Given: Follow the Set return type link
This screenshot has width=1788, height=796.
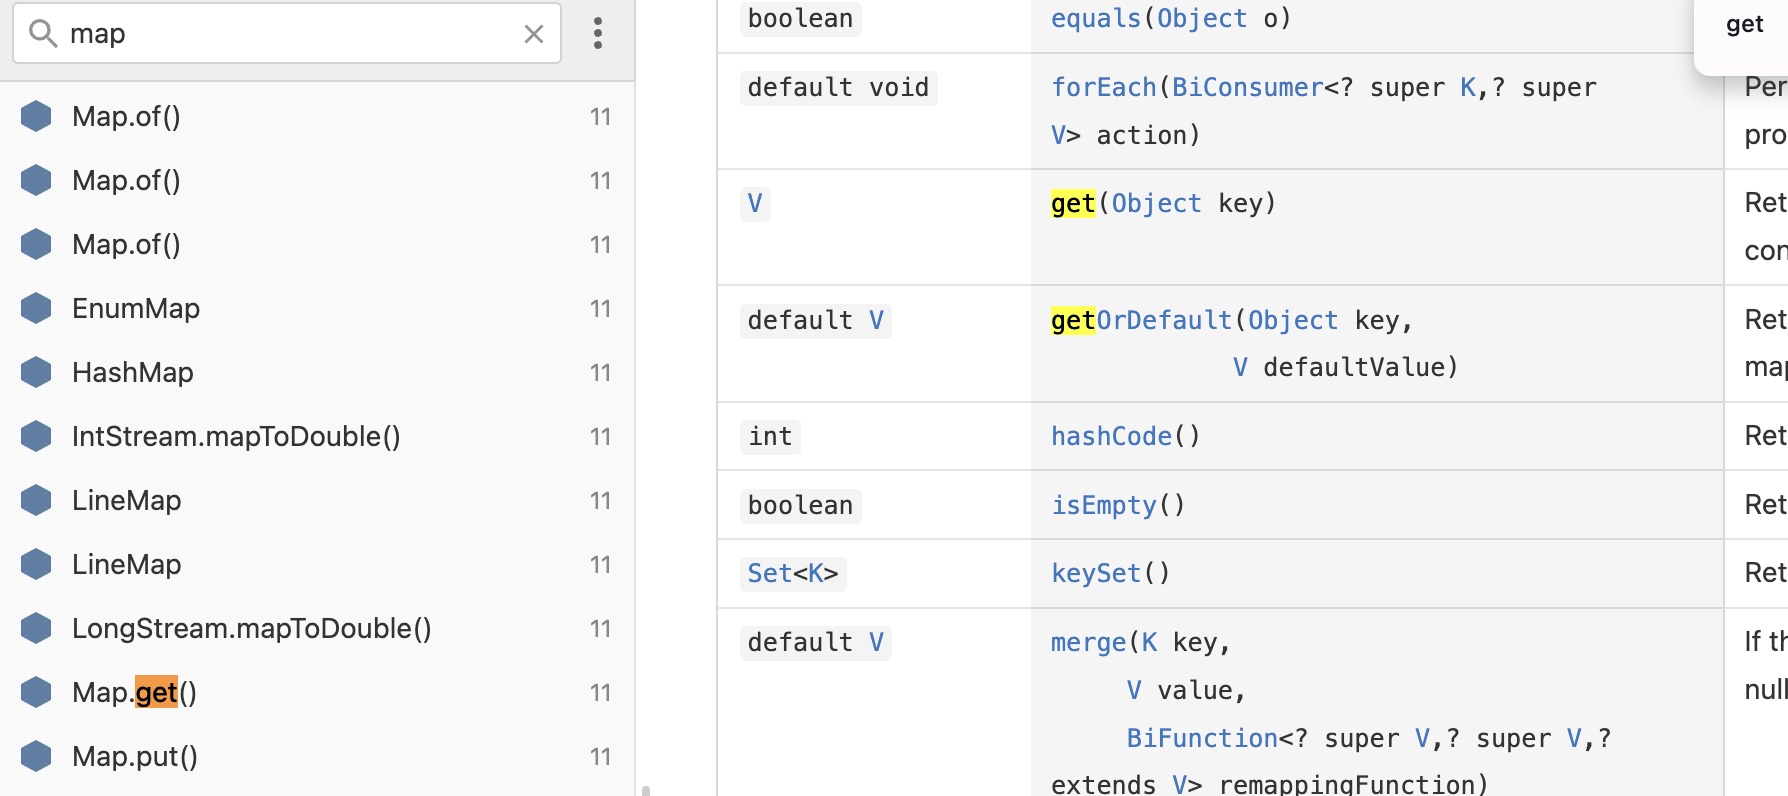Looking at the screenshot, I should pyautogui.click(x=770, y=573).
